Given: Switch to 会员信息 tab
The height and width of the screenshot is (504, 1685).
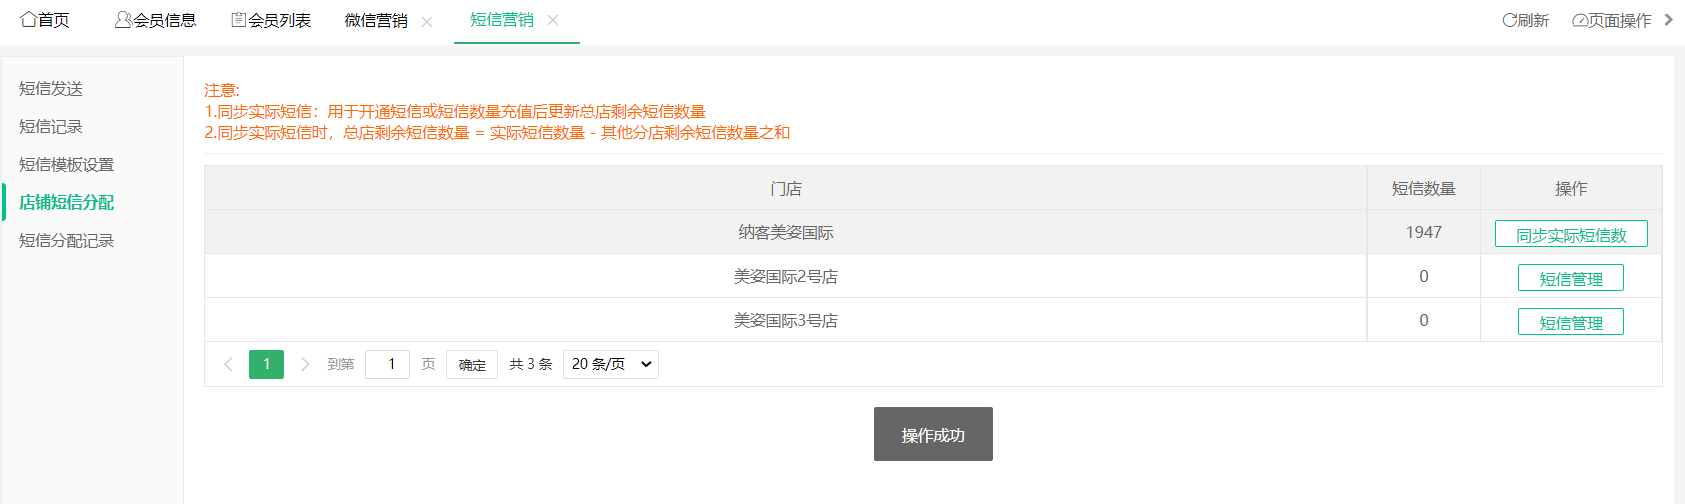Looking at the screenshot, I should [x=155, y=20].
